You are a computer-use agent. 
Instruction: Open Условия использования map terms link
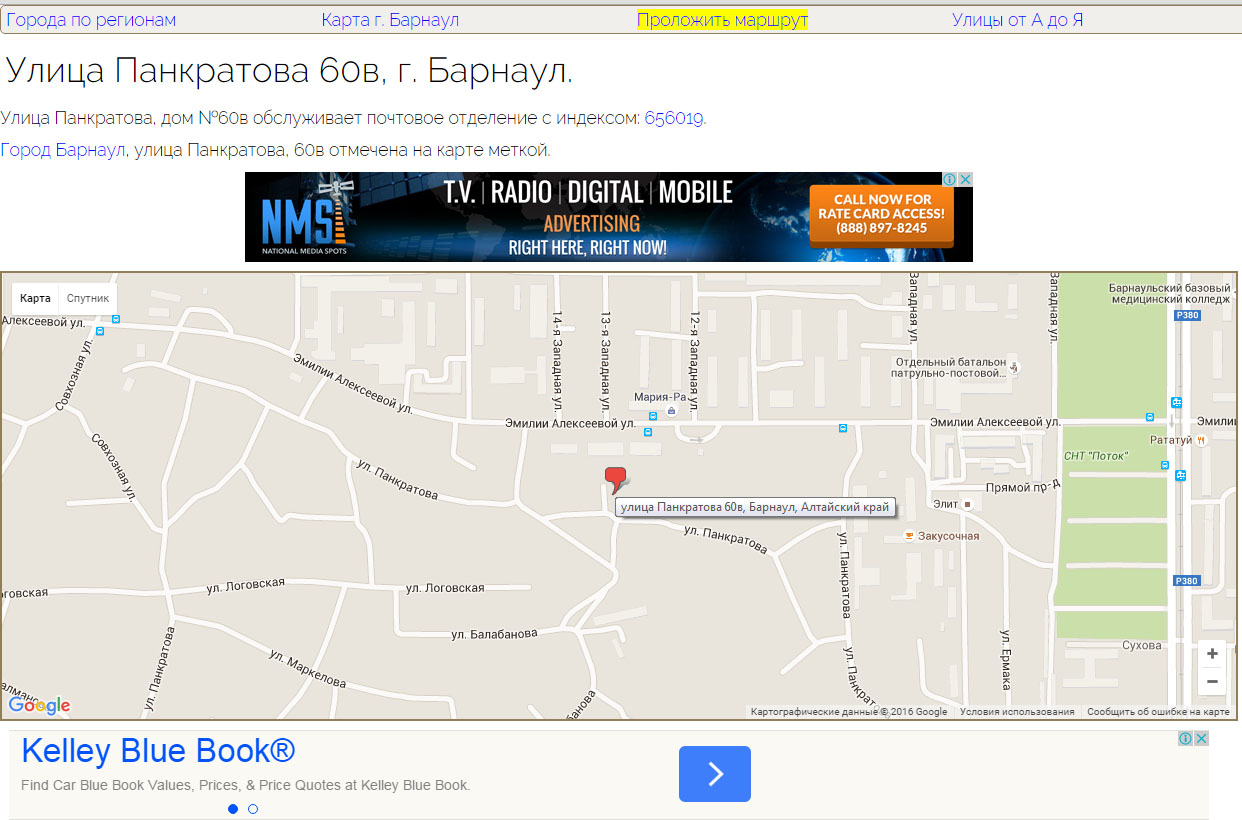pyautogui.click(x=1017, y=712)
